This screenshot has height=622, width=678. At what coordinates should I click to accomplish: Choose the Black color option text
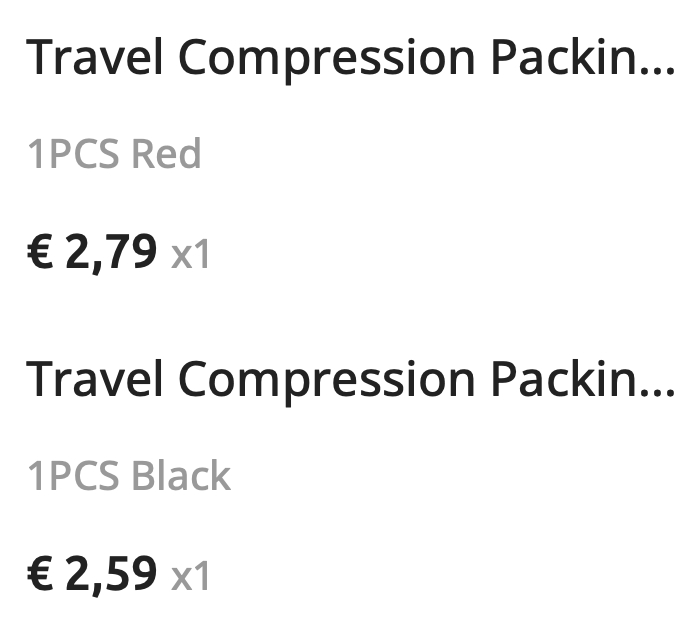pyautogui.click(x=181, y=476)
